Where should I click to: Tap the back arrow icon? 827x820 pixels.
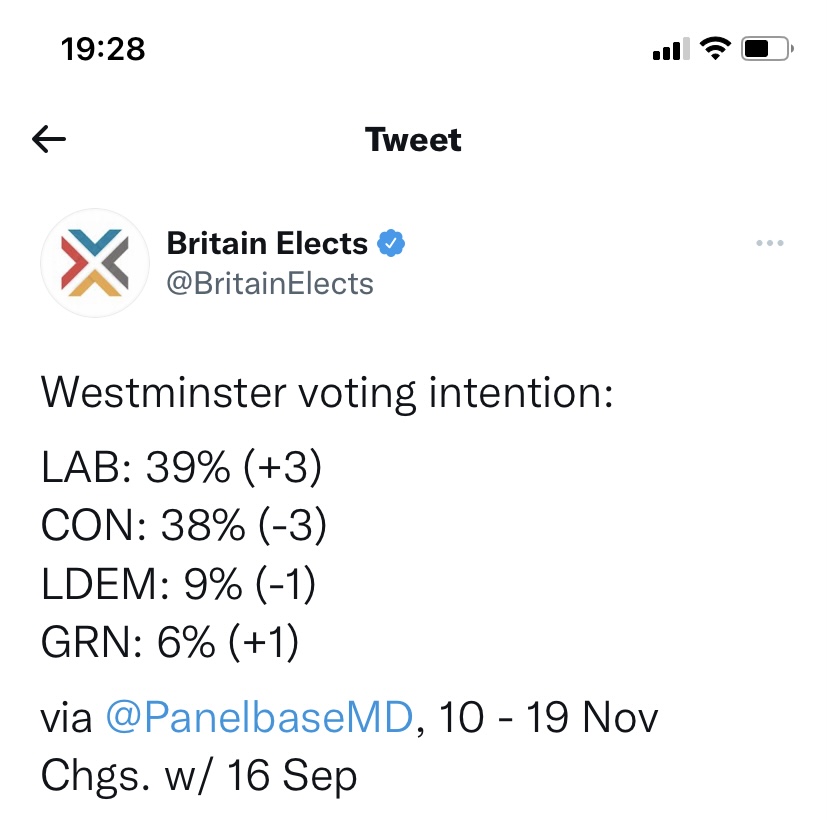pyautogui.click(x=49, y=139)
